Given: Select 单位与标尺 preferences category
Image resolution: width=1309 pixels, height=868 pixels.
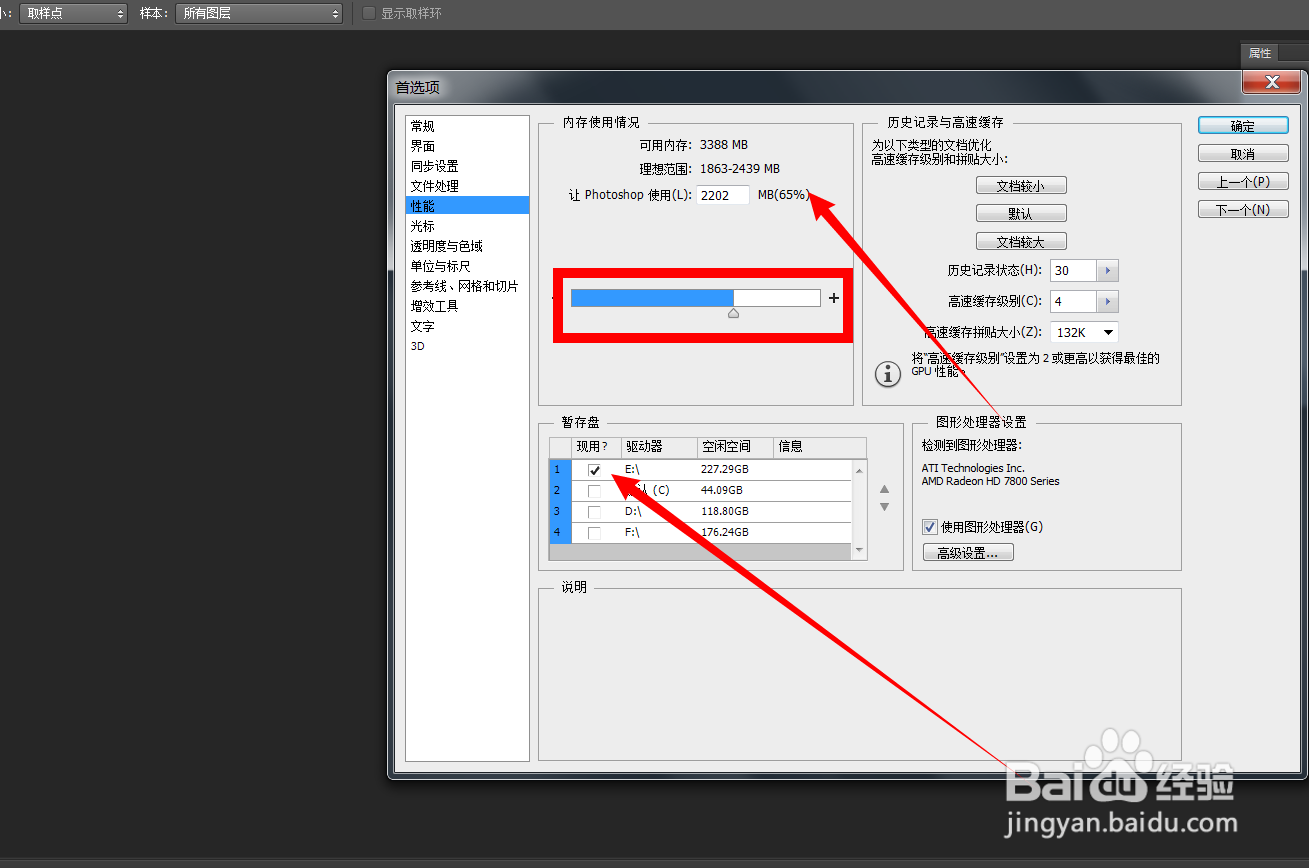Looking at the screenshot, I should click(467, 266).
